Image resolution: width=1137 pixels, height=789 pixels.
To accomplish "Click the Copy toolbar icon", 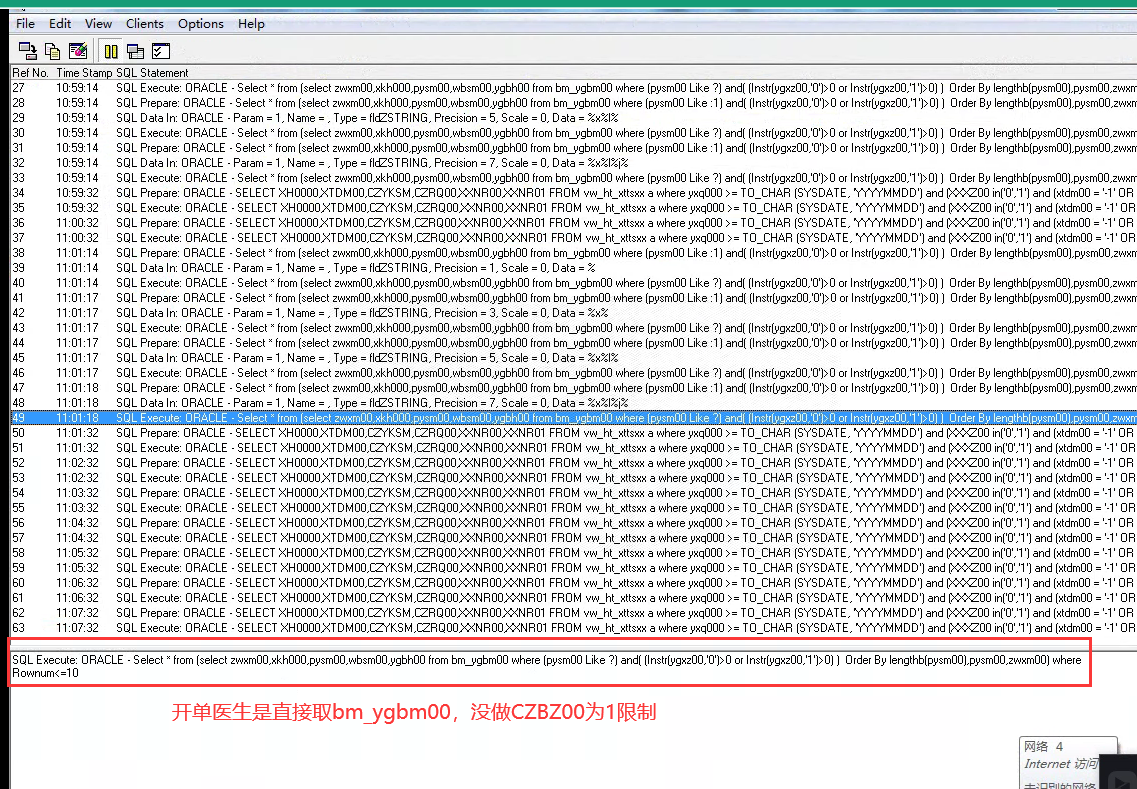I will pos(53,51).
